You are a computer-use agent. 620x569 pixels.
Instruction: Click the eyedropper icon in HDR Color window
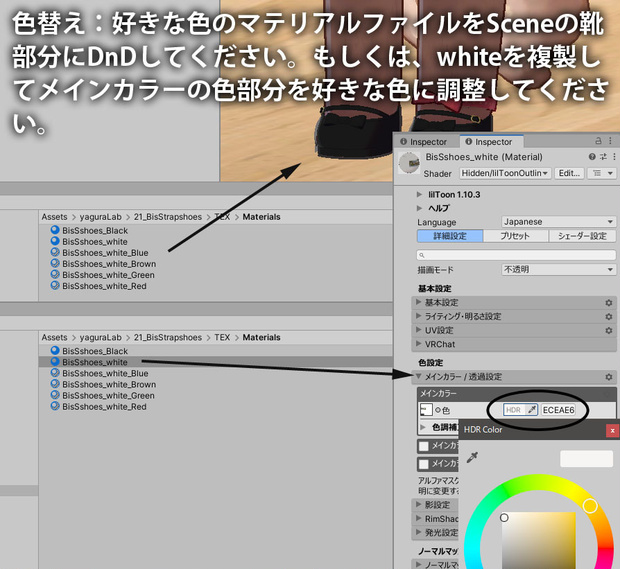(472, 457)
